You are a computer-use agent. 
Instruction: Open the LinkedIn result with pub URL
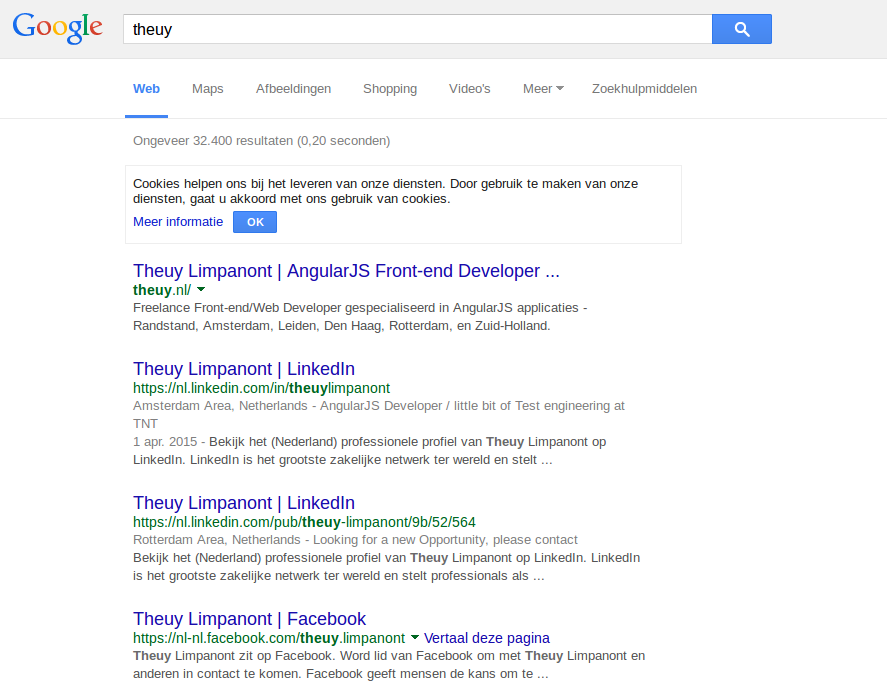244,503
